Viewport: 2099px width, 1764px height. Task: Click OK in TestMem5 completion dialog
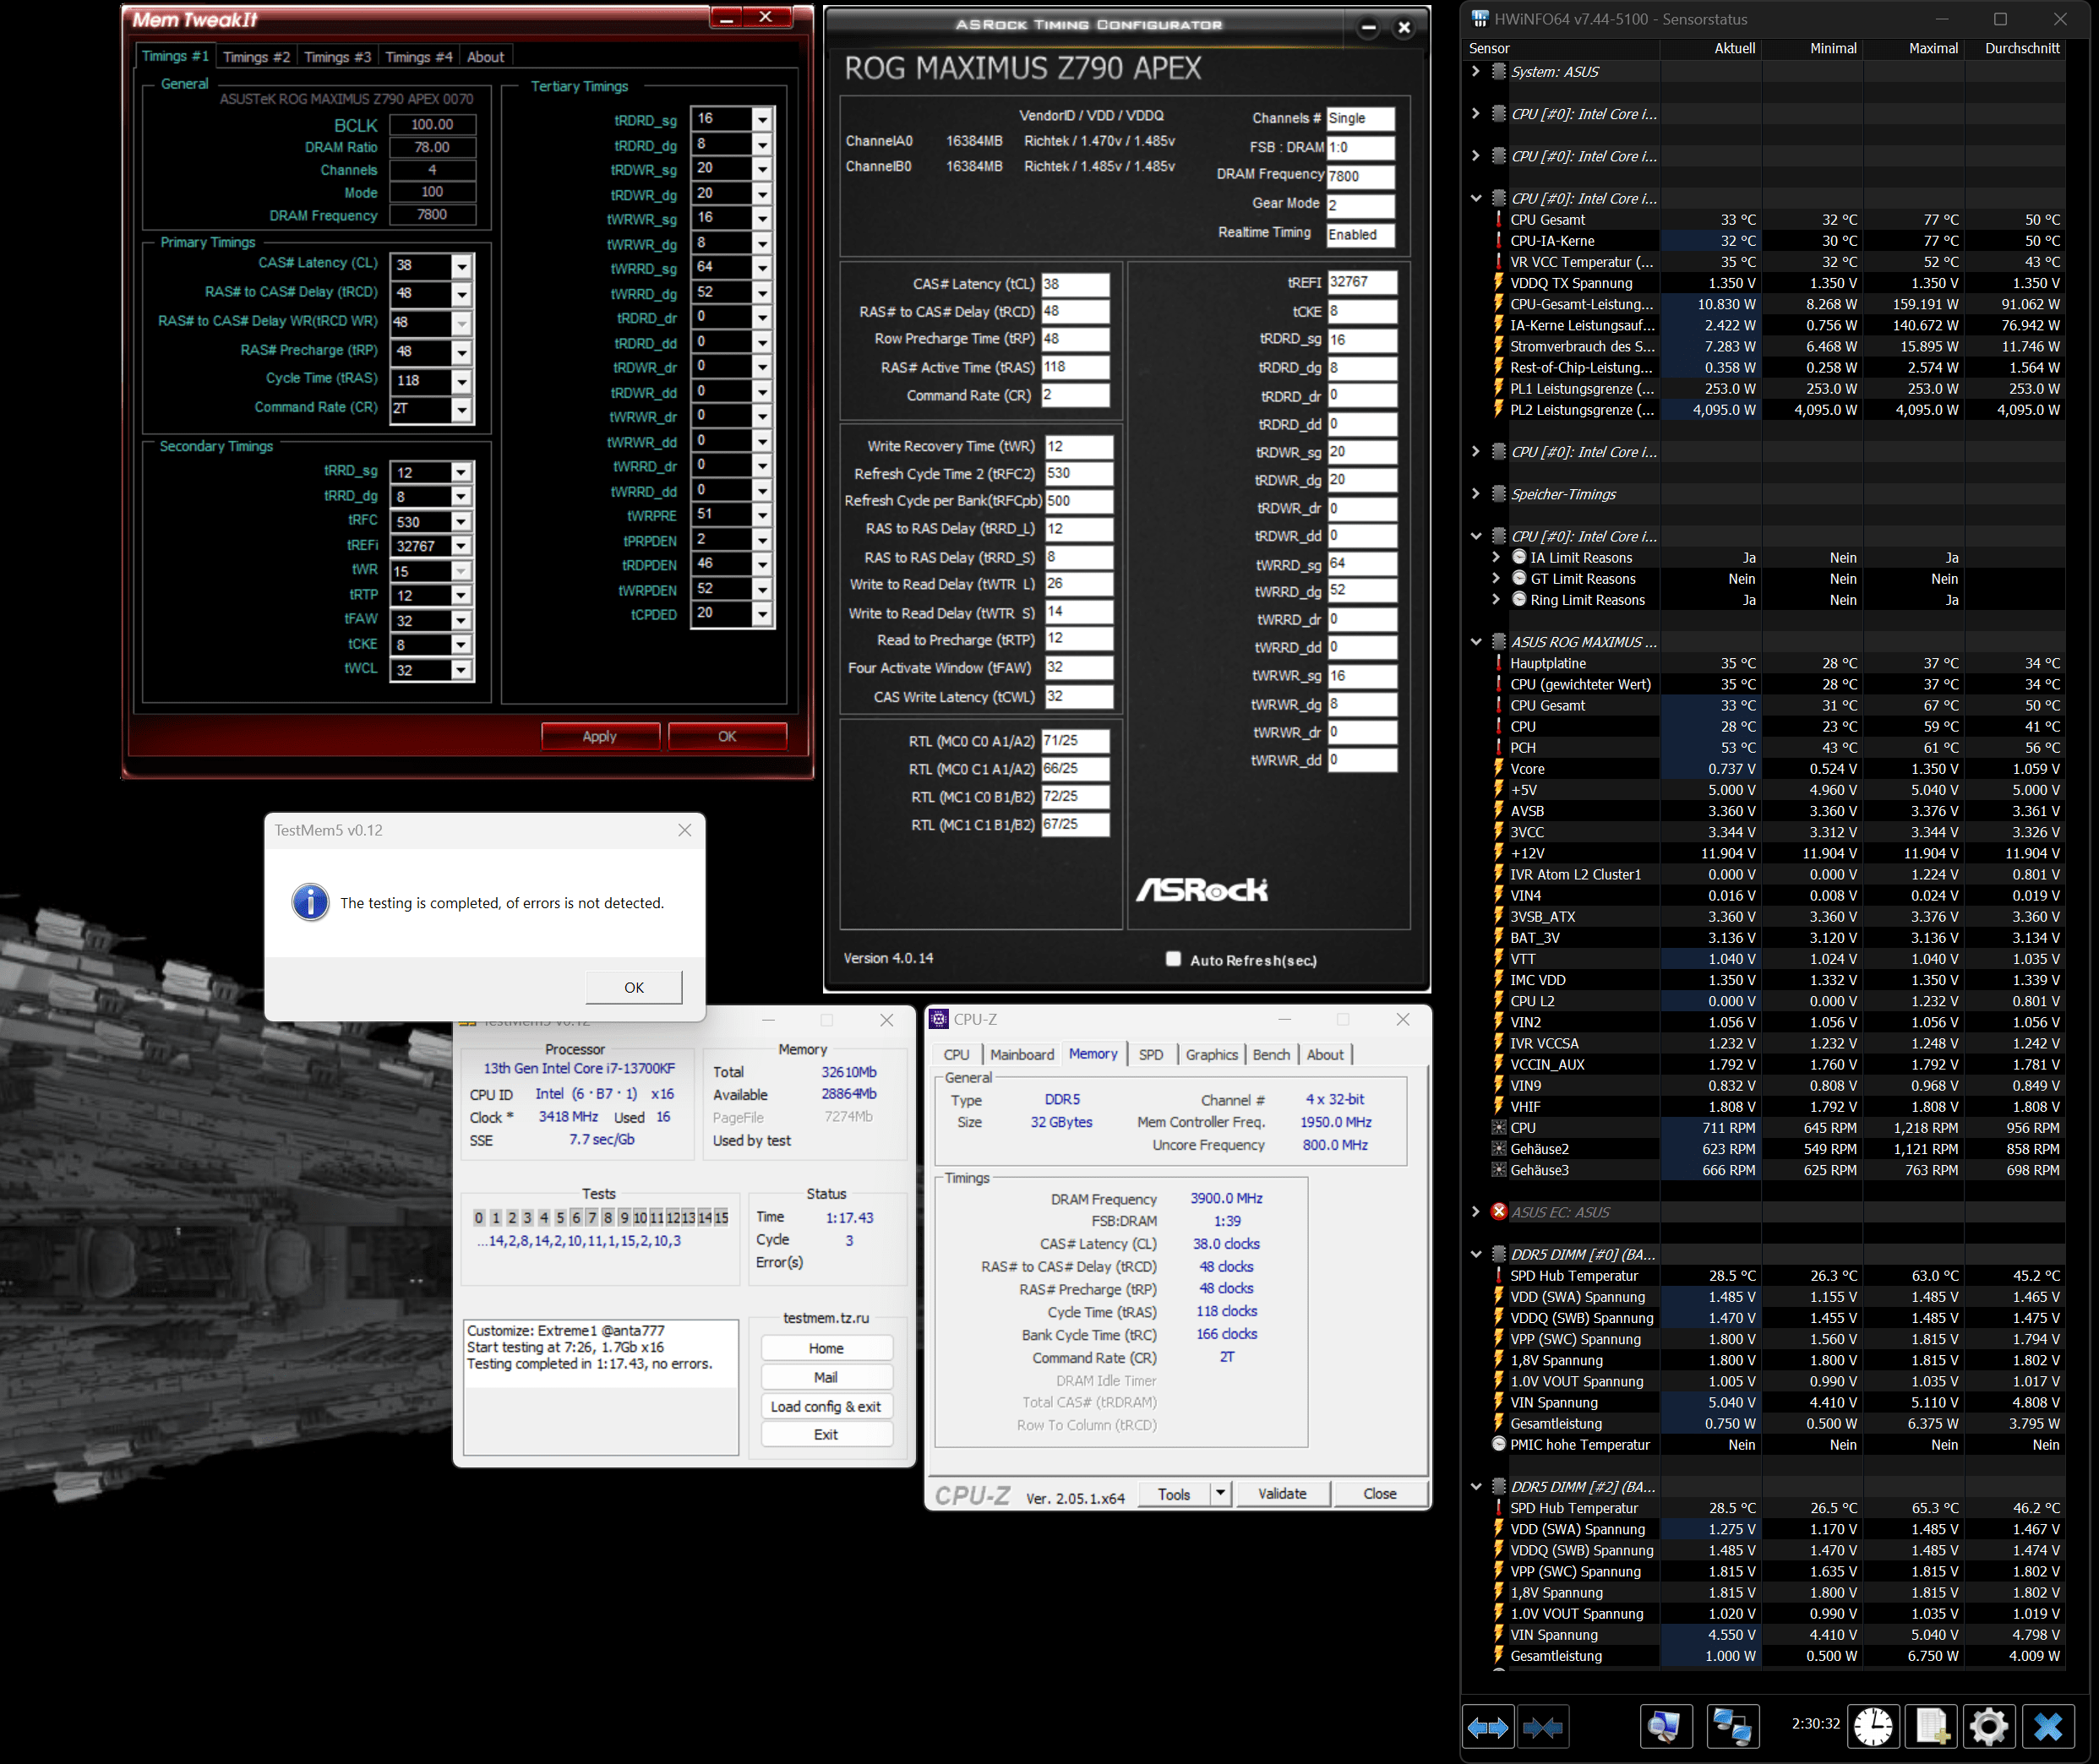pos(634,987)
